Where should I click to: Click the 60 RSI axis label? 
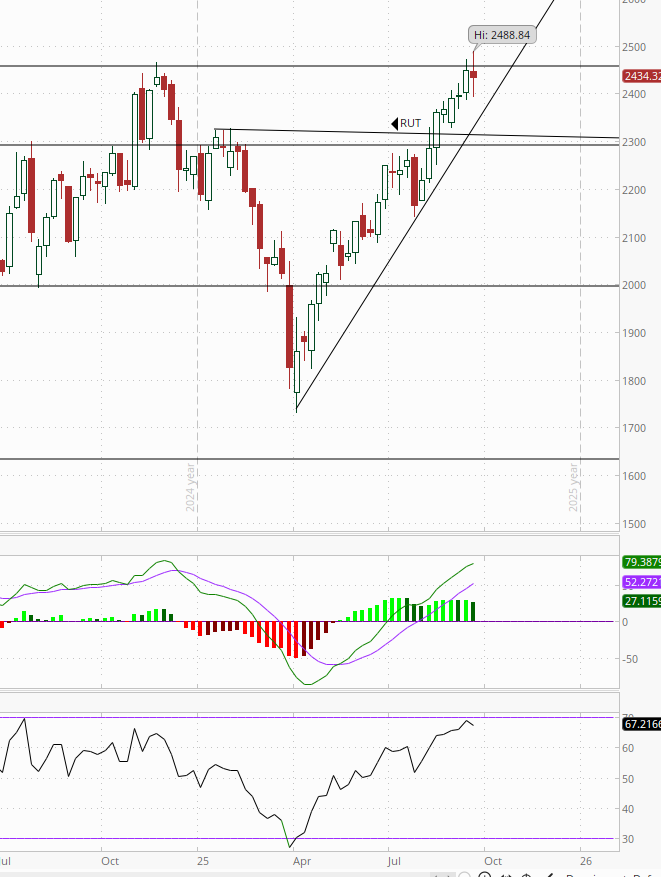coord(628,748)
